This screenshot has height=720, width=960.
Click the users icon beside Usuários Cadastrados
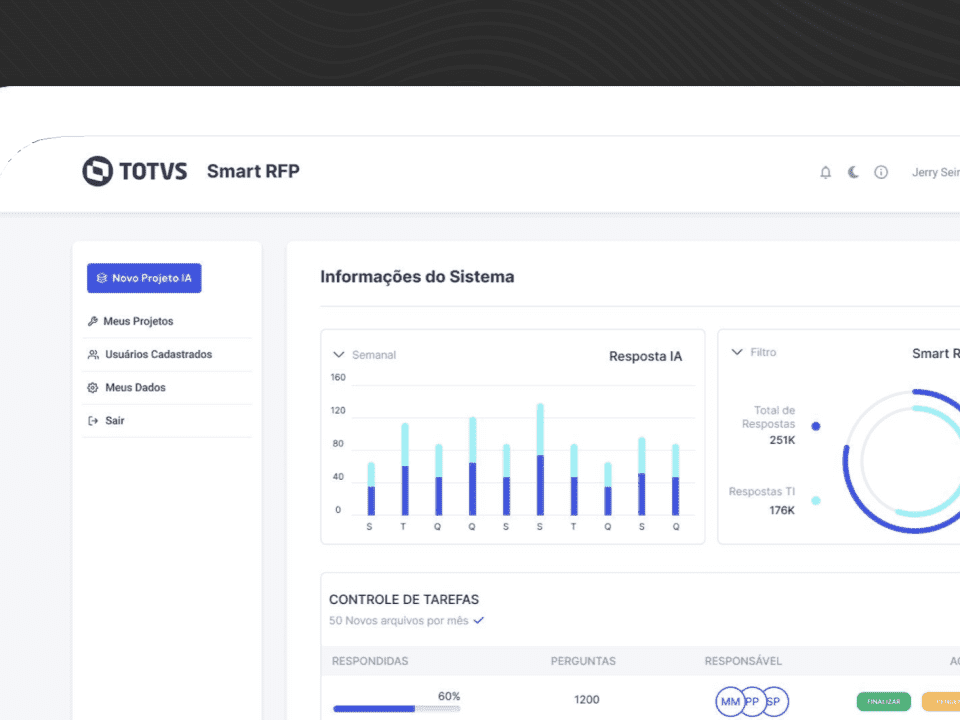tap(93, 354)
